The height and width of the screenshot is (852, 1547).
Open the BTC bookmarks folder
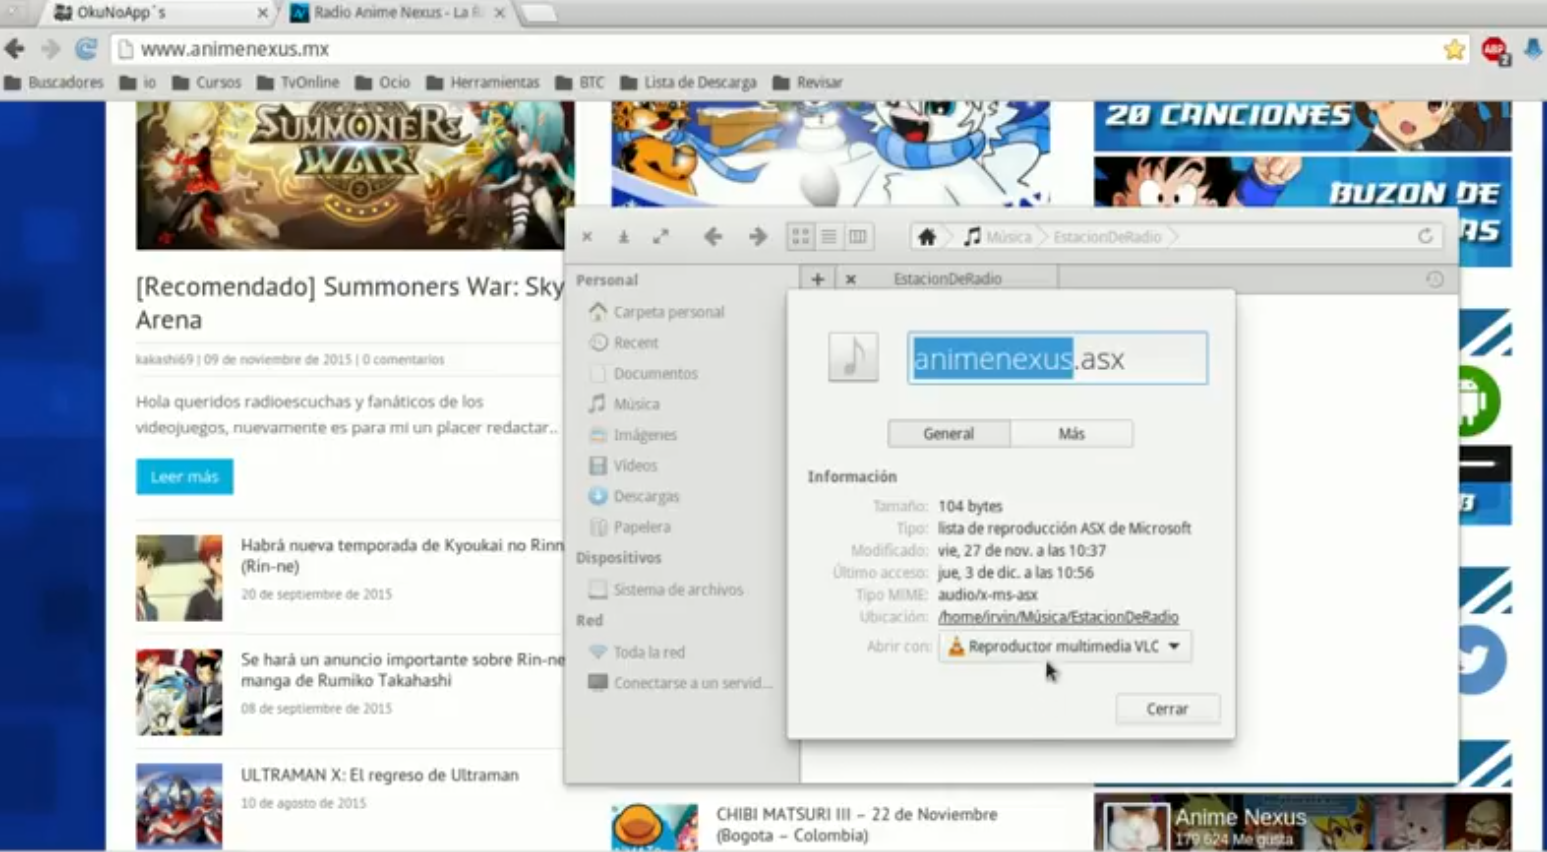580,82
